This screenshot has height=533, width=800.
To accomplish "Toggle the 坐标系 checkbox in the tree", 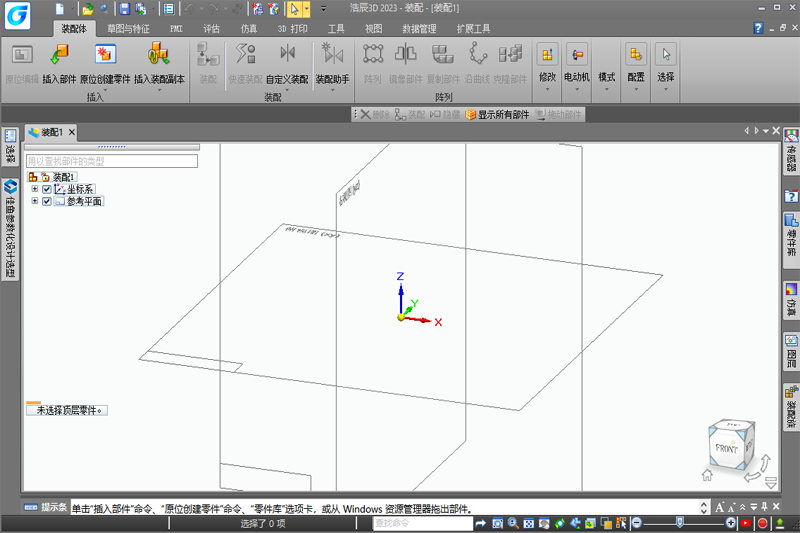I will pyautogui.click(x=46, y=189).
